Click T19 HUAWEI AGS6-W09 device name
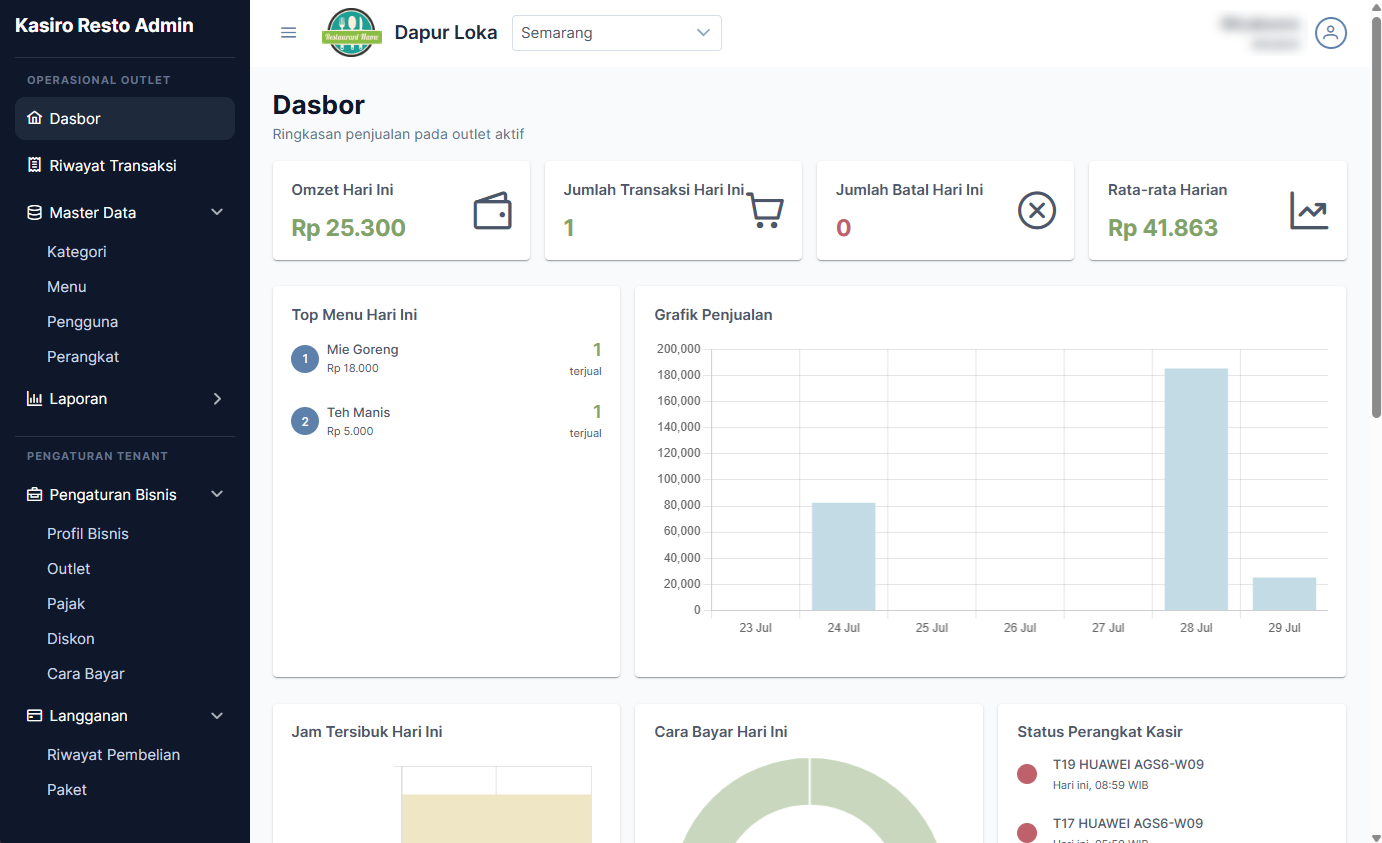The image size is (1382, 843). (1128, 764)
